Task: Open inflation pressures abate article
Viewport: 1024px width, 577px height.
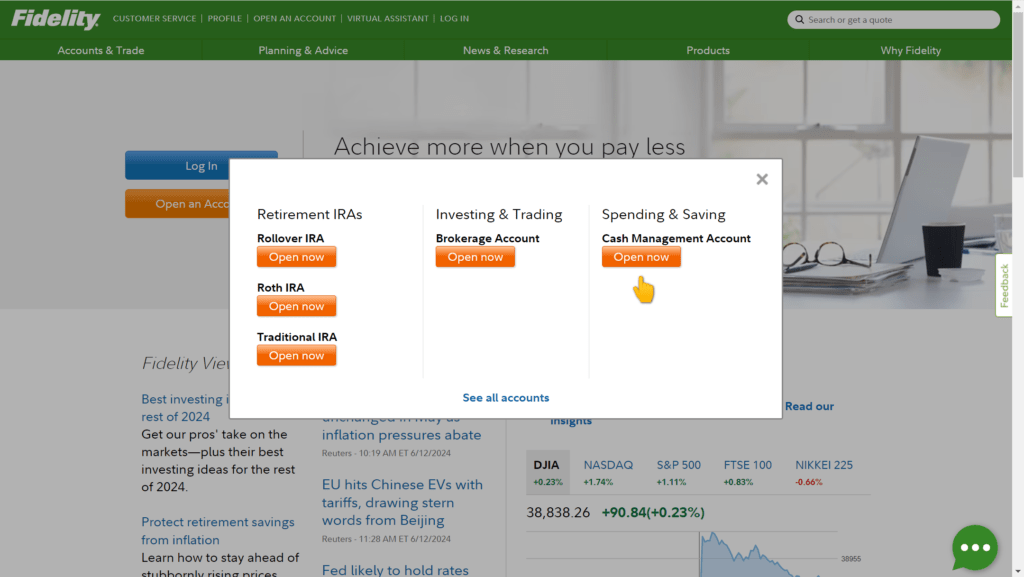Action: (x=402, y=435)
